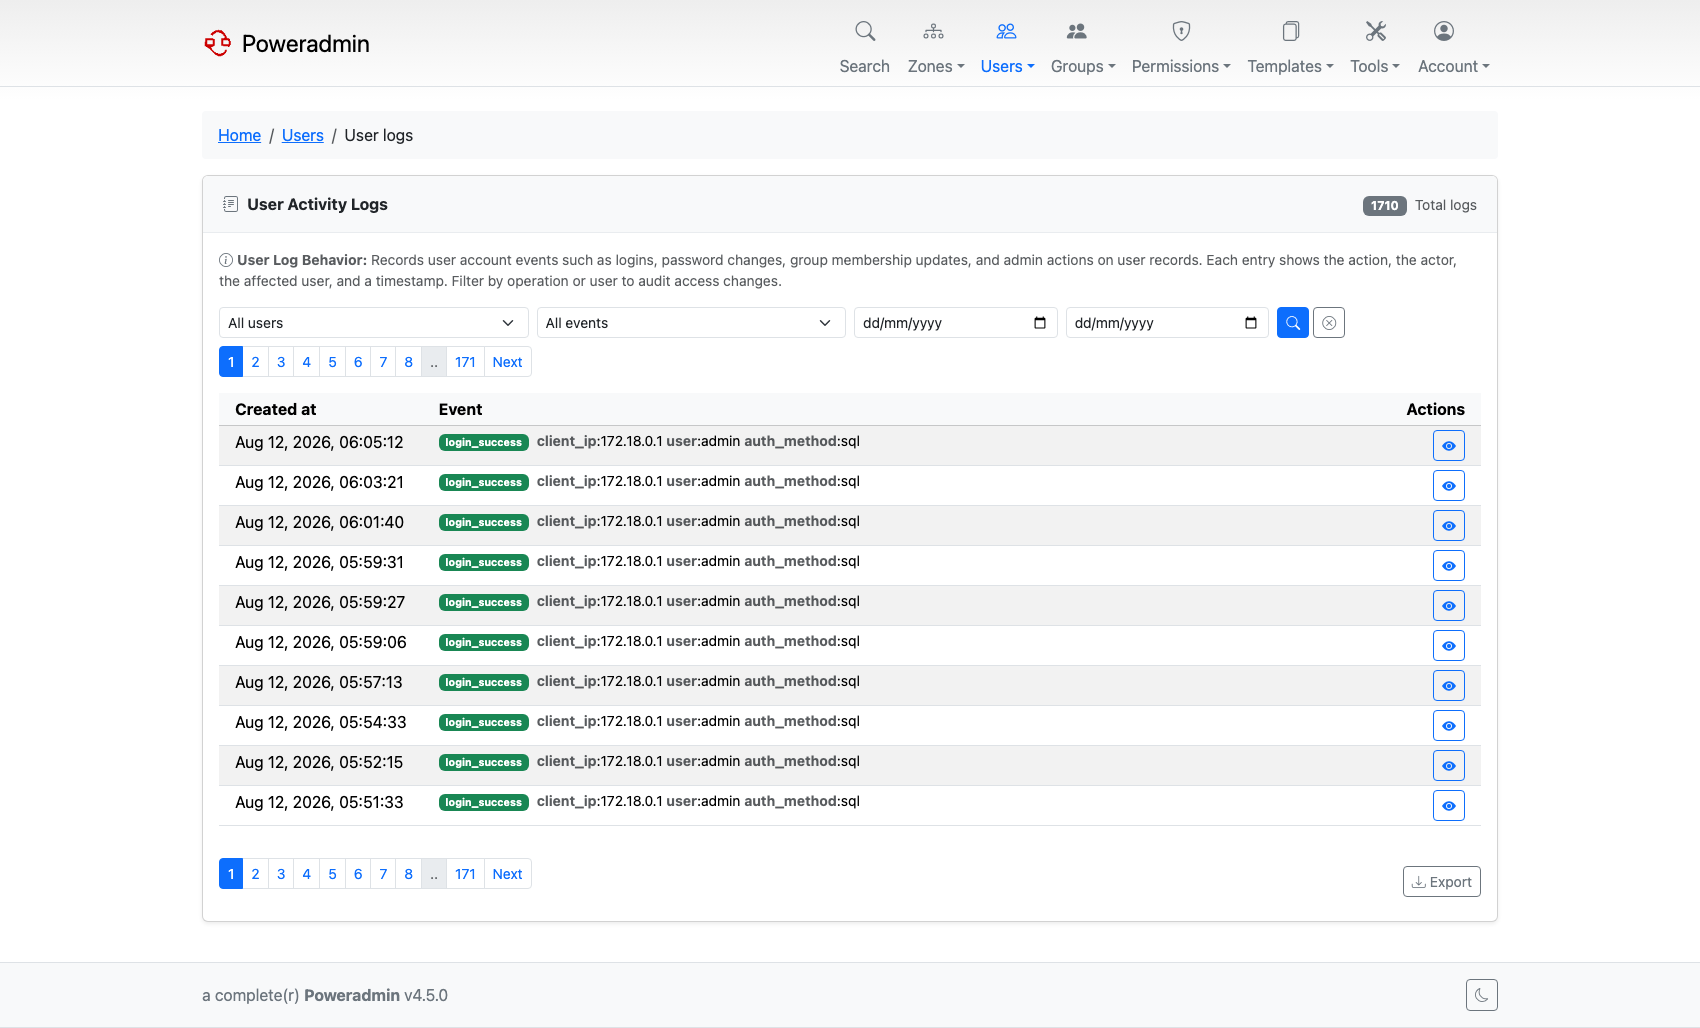Select the timestamp Aug 12, 2026, 05:51:33
Screen dimensions: 1700x1028
[320, 802]
